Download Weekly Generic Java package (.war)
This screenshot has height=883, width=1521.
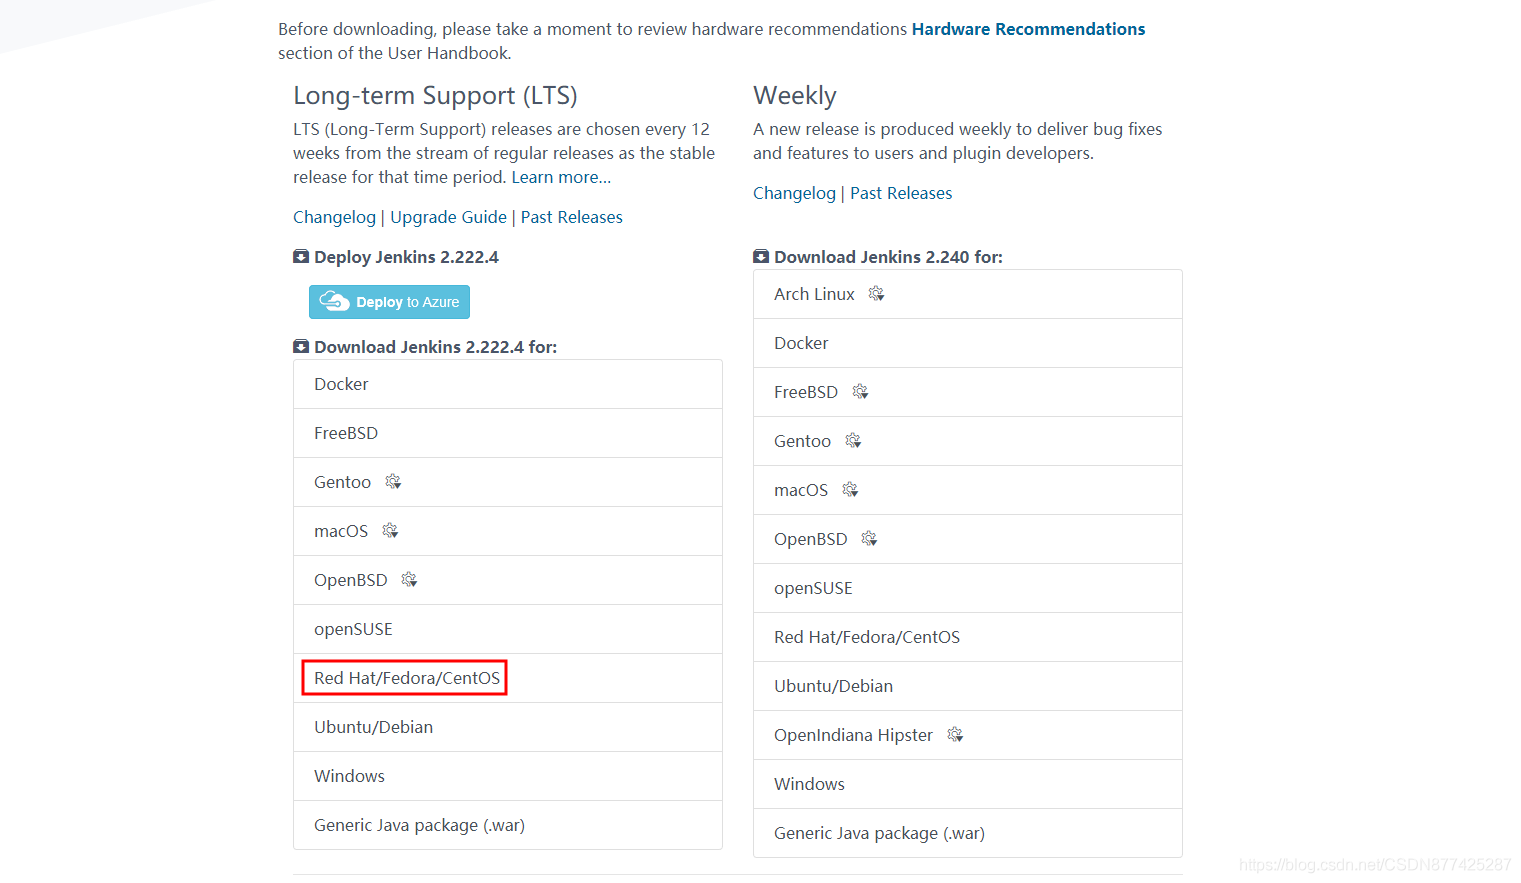pos(968,833)
